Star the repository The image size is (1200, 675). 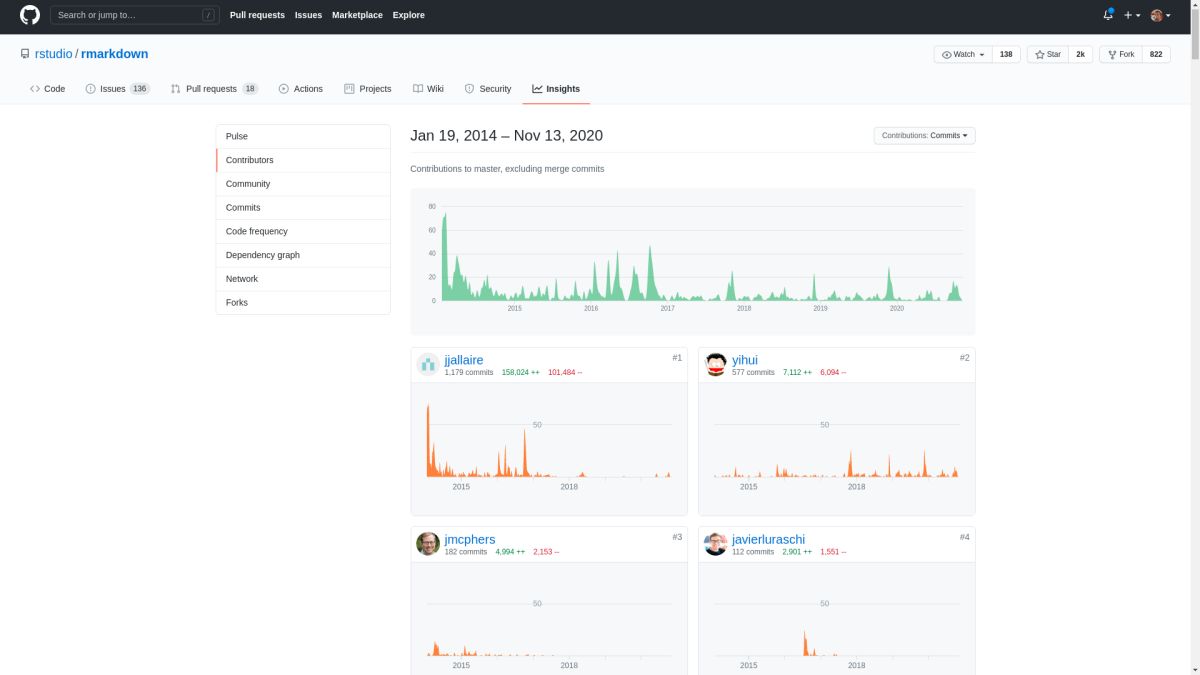(x=1047, y=54)
